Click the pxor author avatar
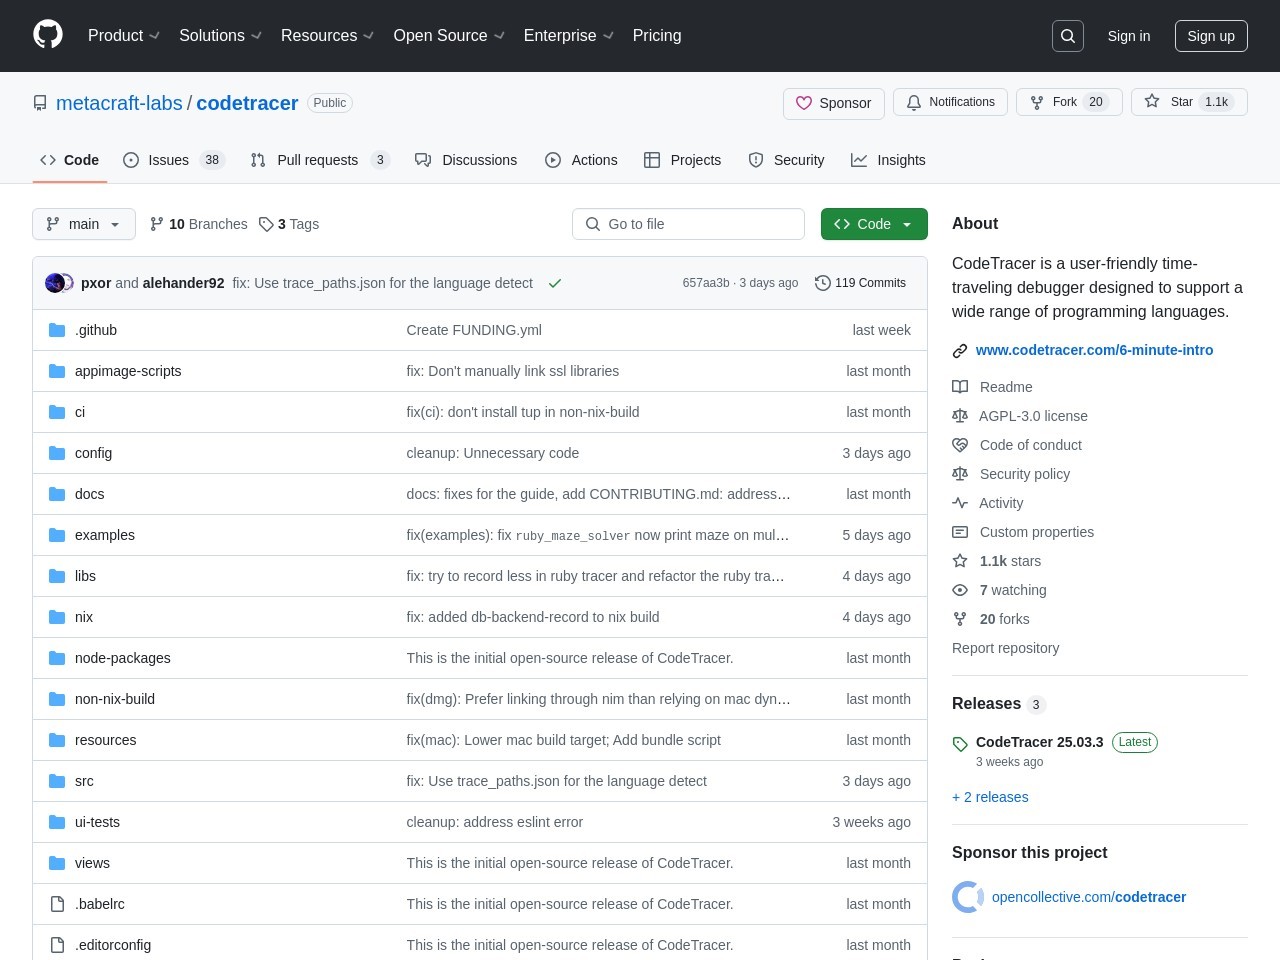This screenshot has width=1280, height=960. 54,283
